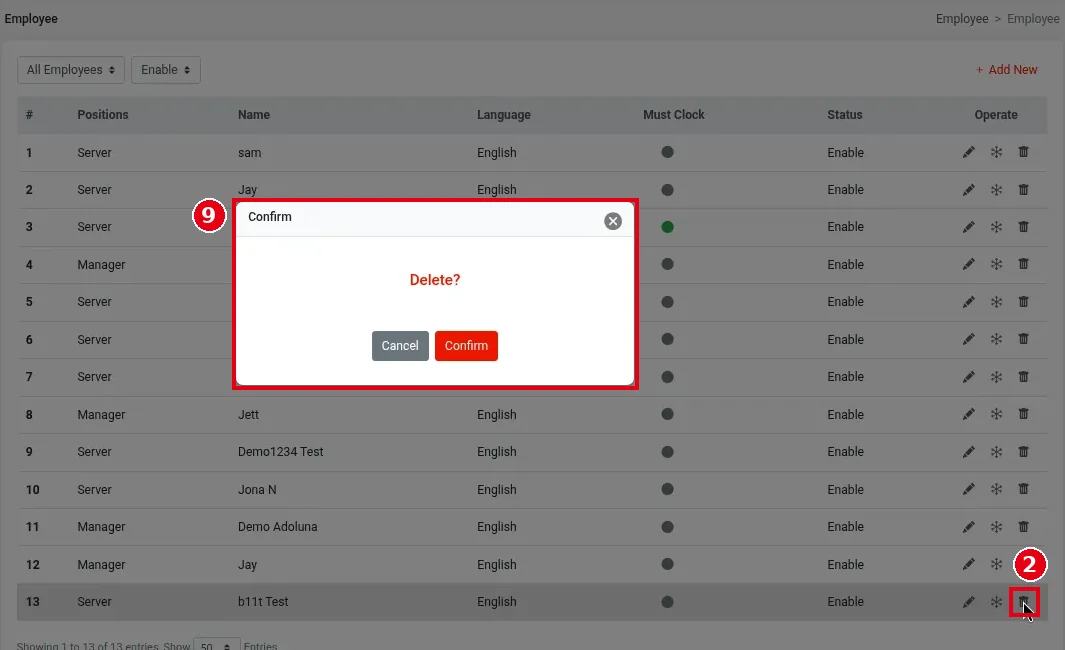Edit the row 2 employee Jay
Screen dimensions: 1065x650
coord(969,189)
